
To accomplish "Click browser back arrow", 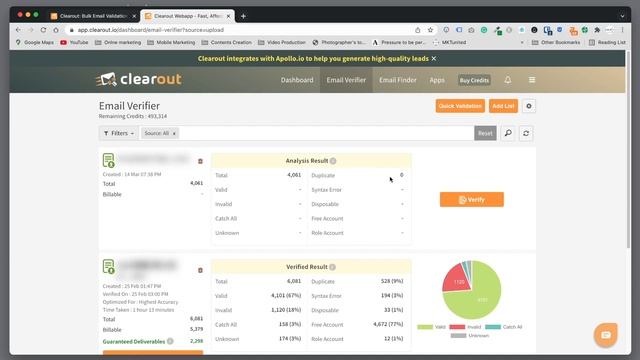I will coord(18,30).
